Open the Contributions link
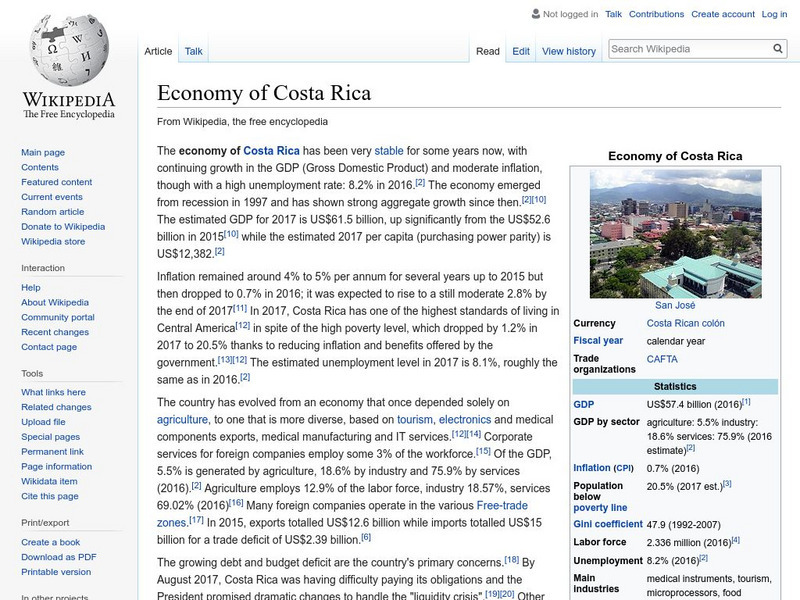 point(656,14)
